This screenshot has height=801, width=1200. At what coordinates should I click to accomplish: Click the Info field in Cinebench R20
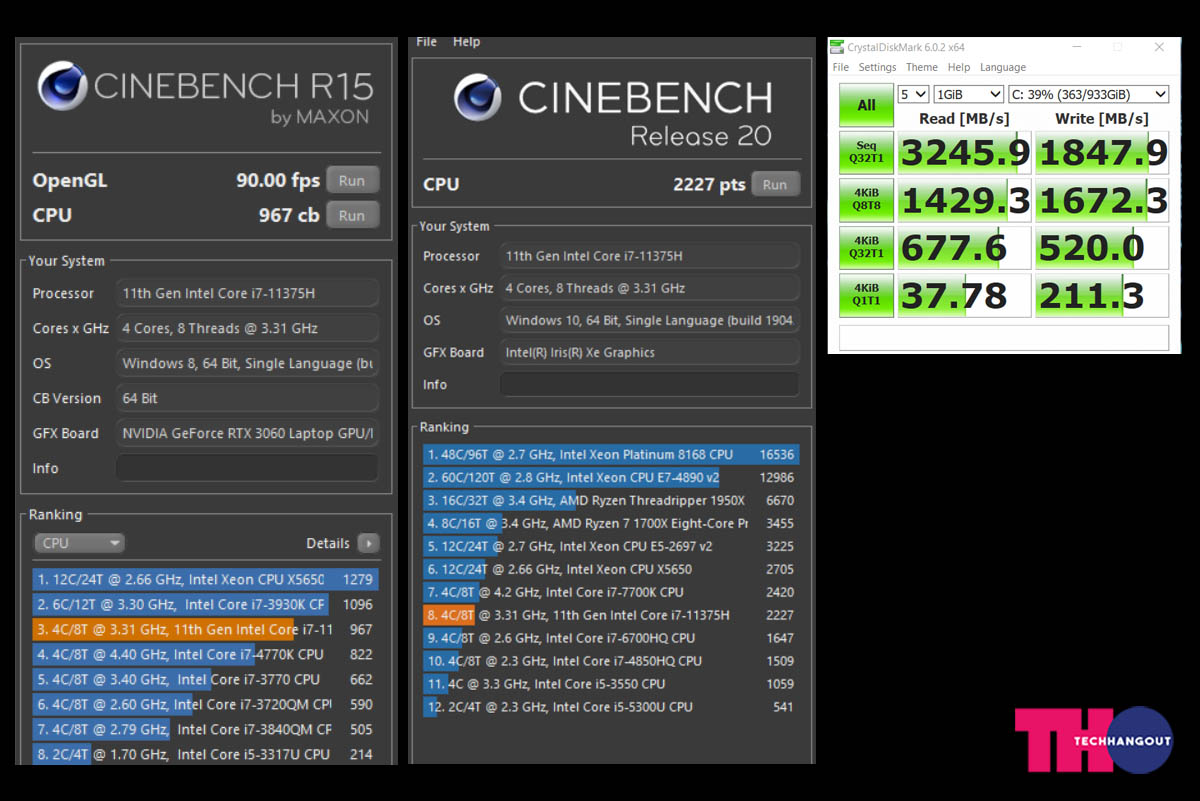point(649,384)
